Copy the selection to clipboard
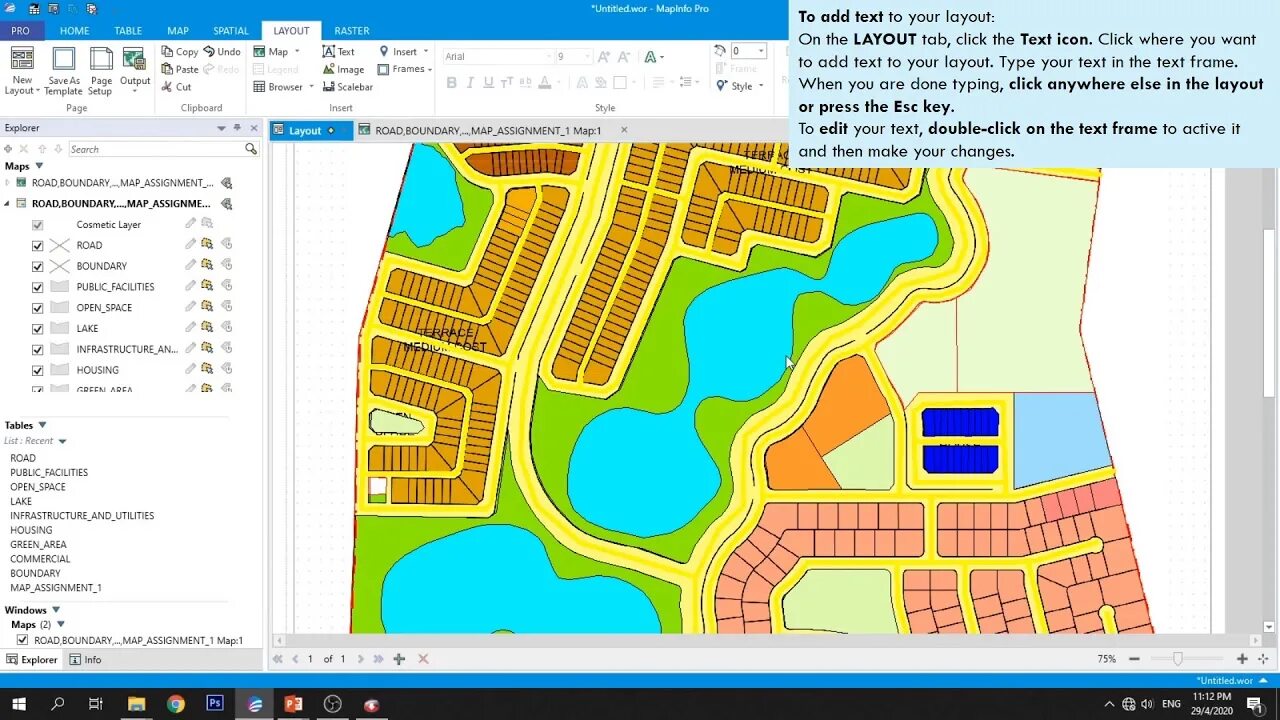Image resolution: width=1280 pixels, height=720 pixels. tap(180, 52)
